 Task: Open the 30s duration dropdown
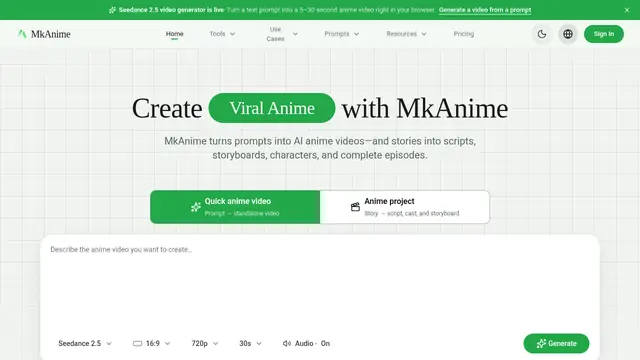250,344
